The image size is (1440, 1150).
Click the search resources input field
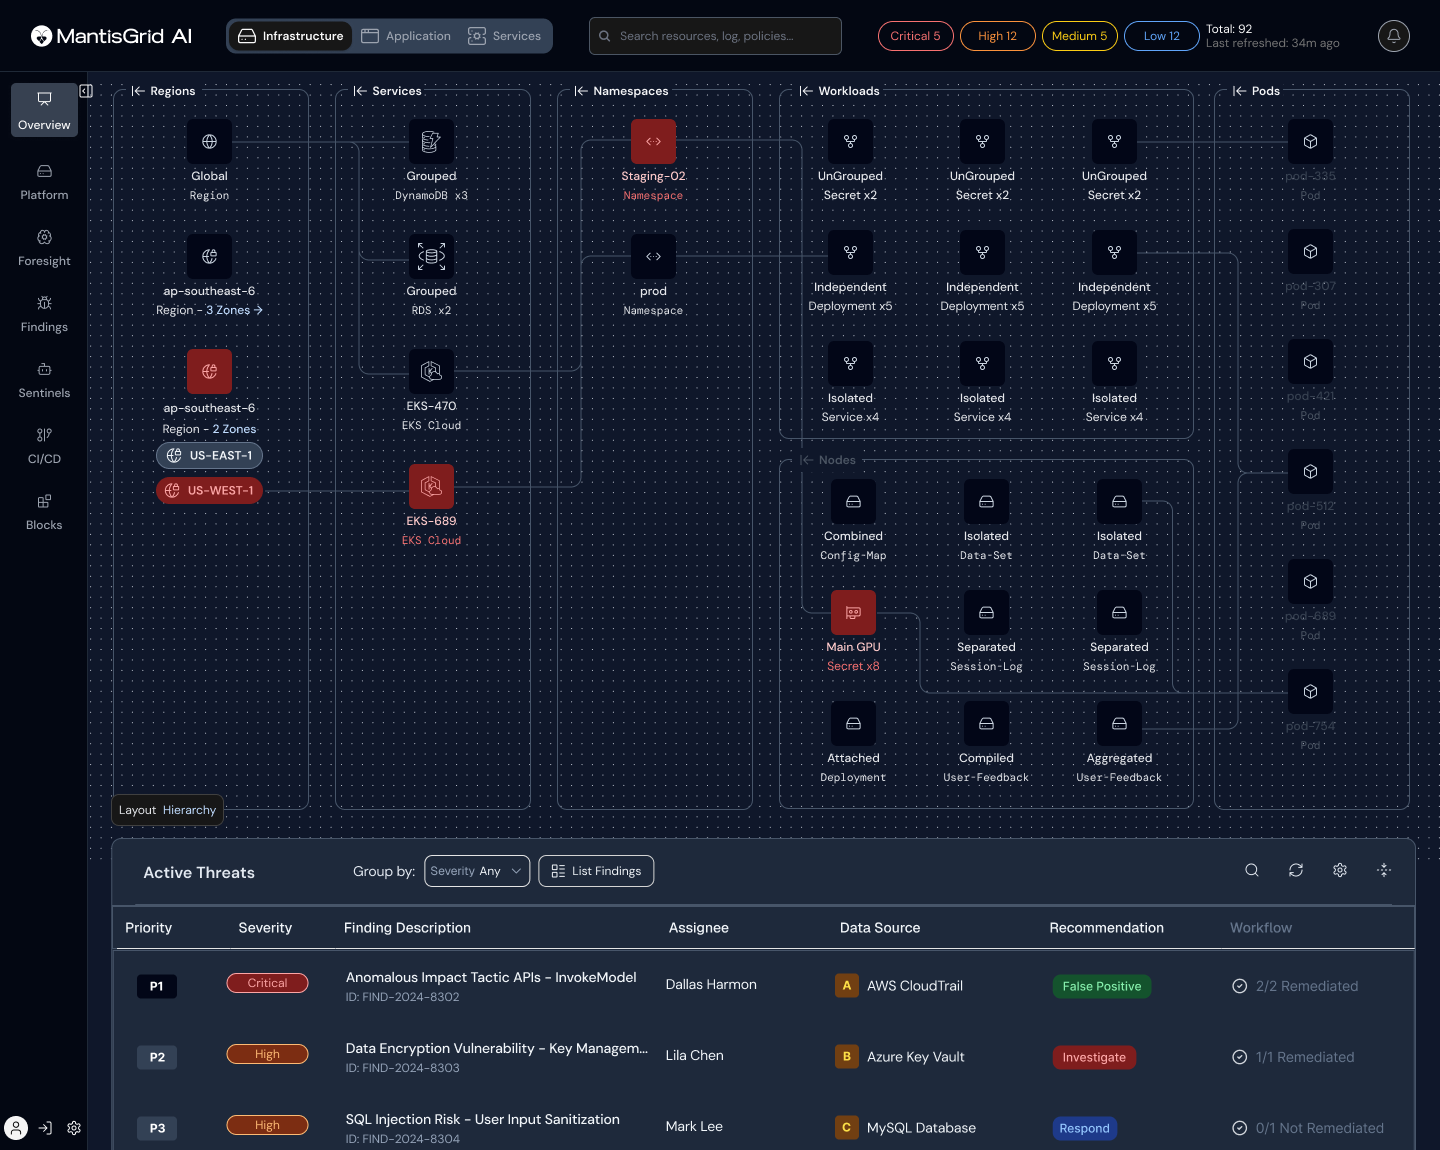click(715, 36)
